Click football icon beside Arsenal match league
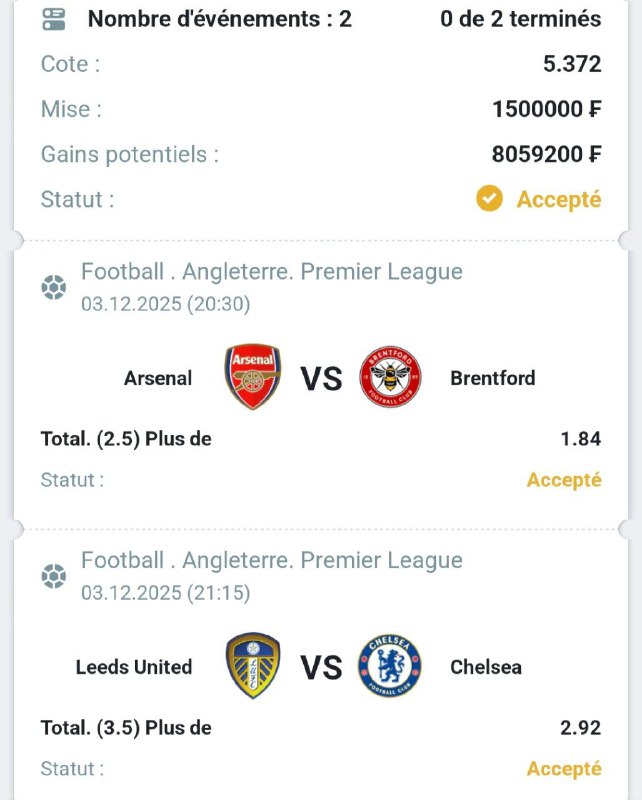 coord(53,288)
